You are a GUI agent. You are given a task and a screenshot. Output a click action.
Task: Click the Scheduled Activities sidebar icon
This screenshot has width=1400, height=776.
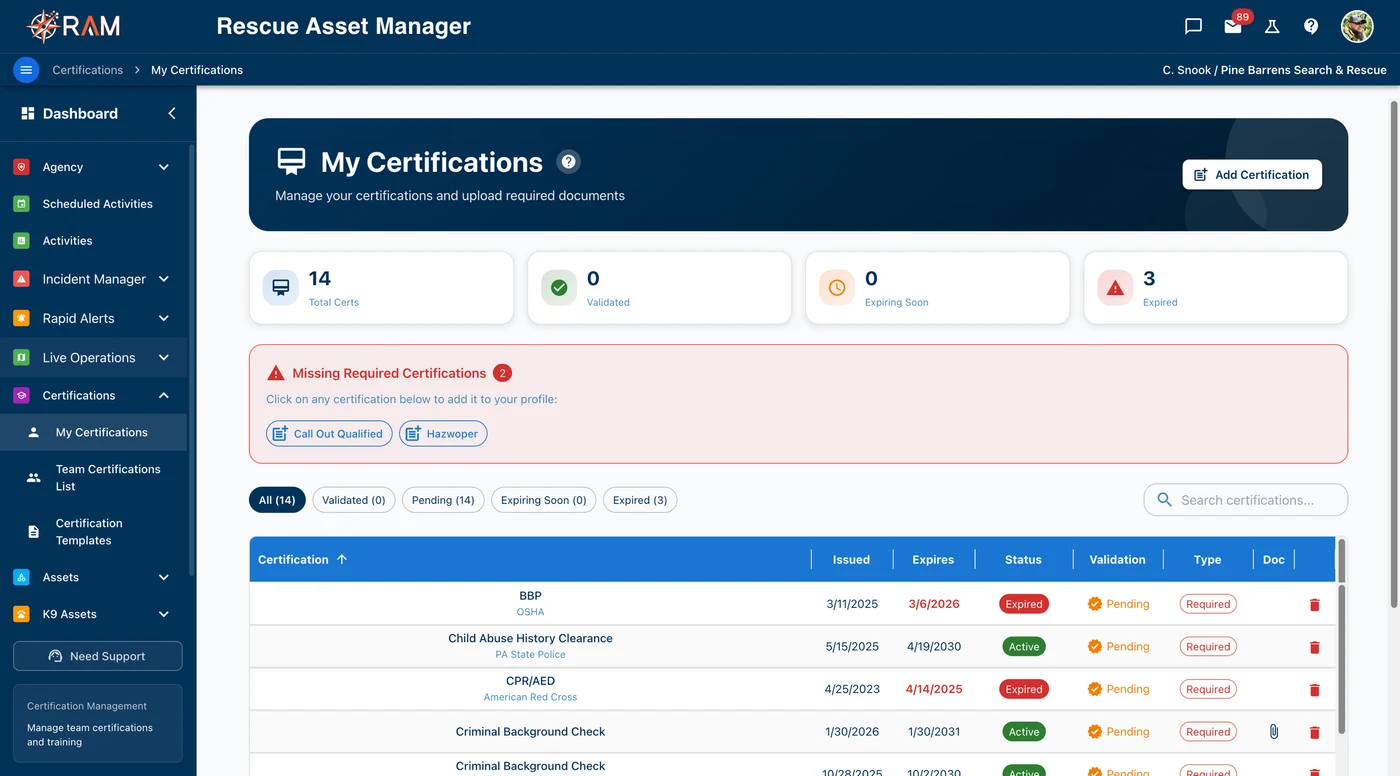pos(21,203)
